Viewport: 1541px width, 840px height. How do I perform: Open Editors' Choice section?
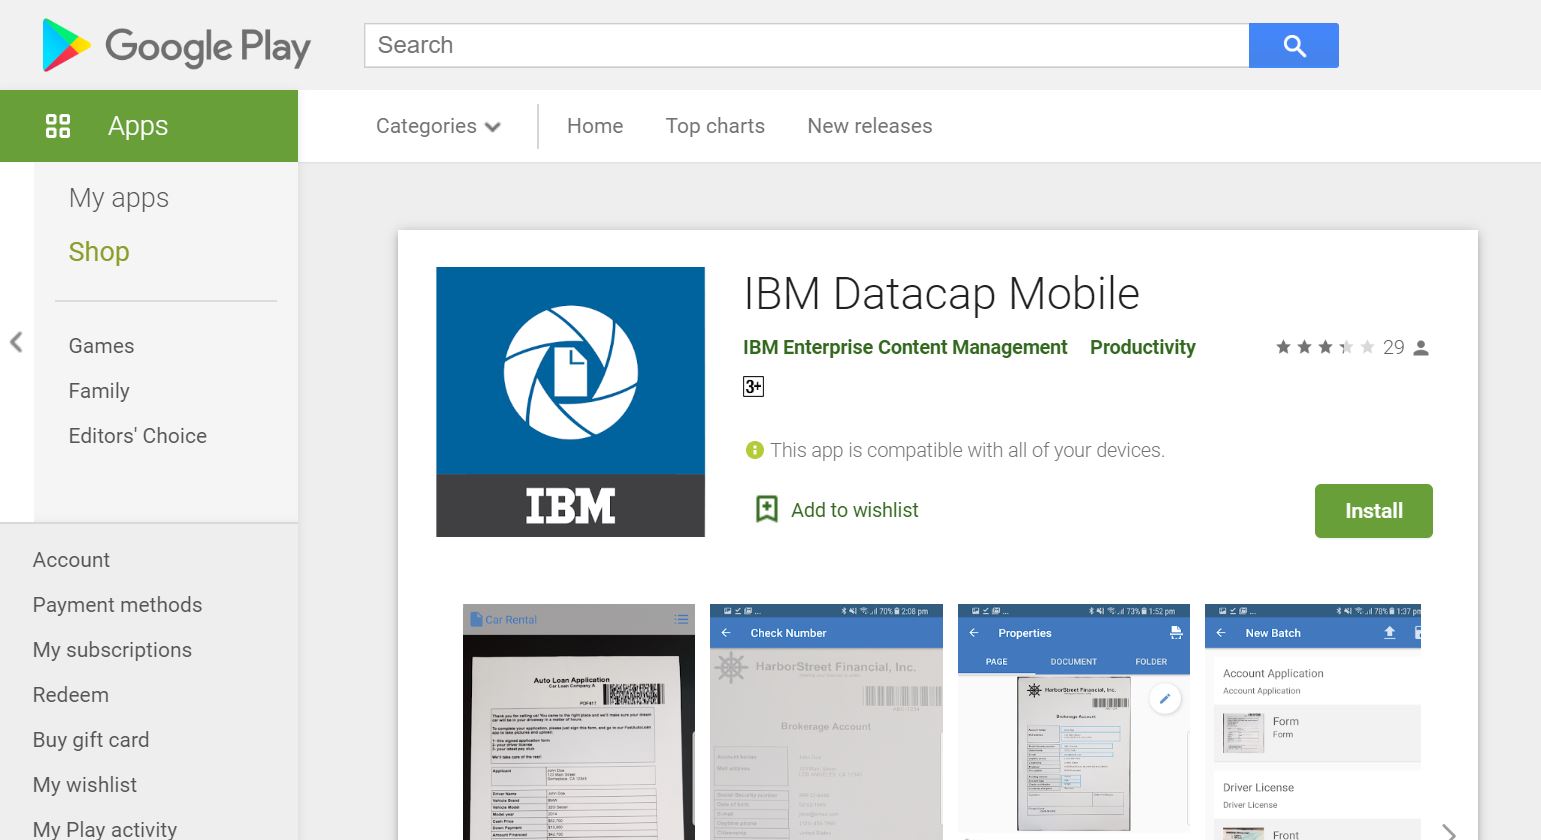click(138, 436)
